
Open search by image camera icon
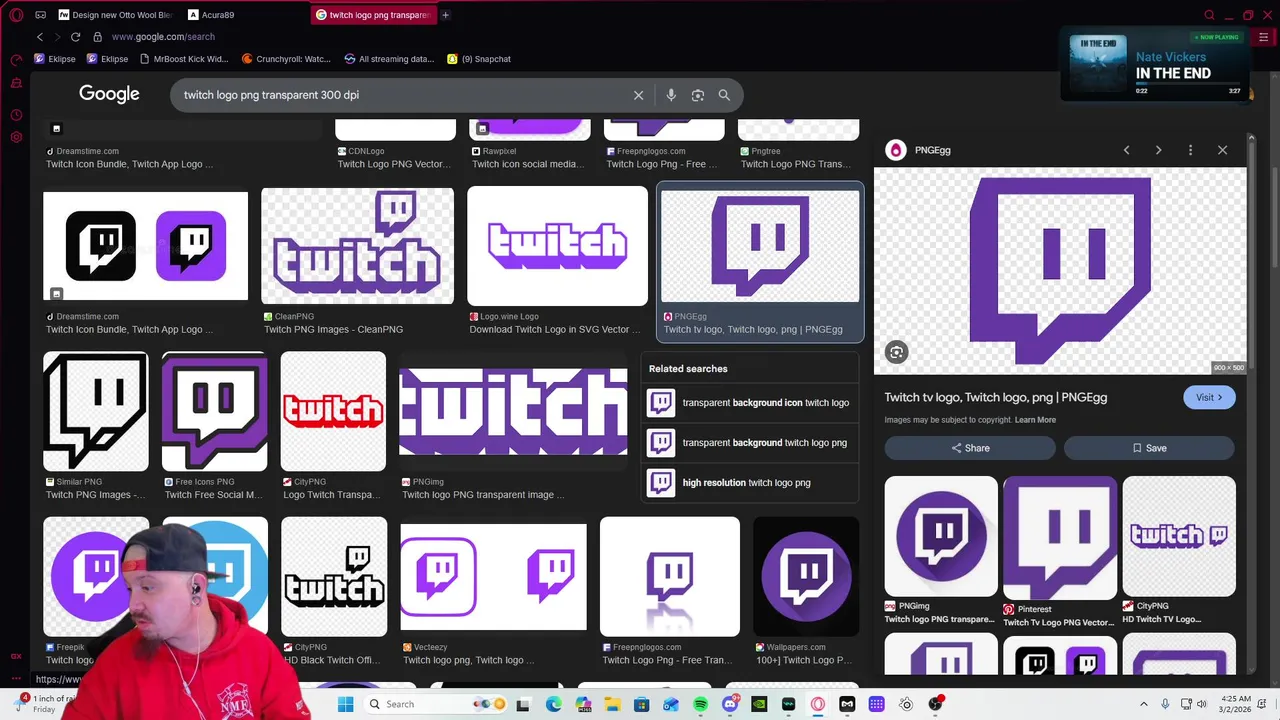(698, 95)
